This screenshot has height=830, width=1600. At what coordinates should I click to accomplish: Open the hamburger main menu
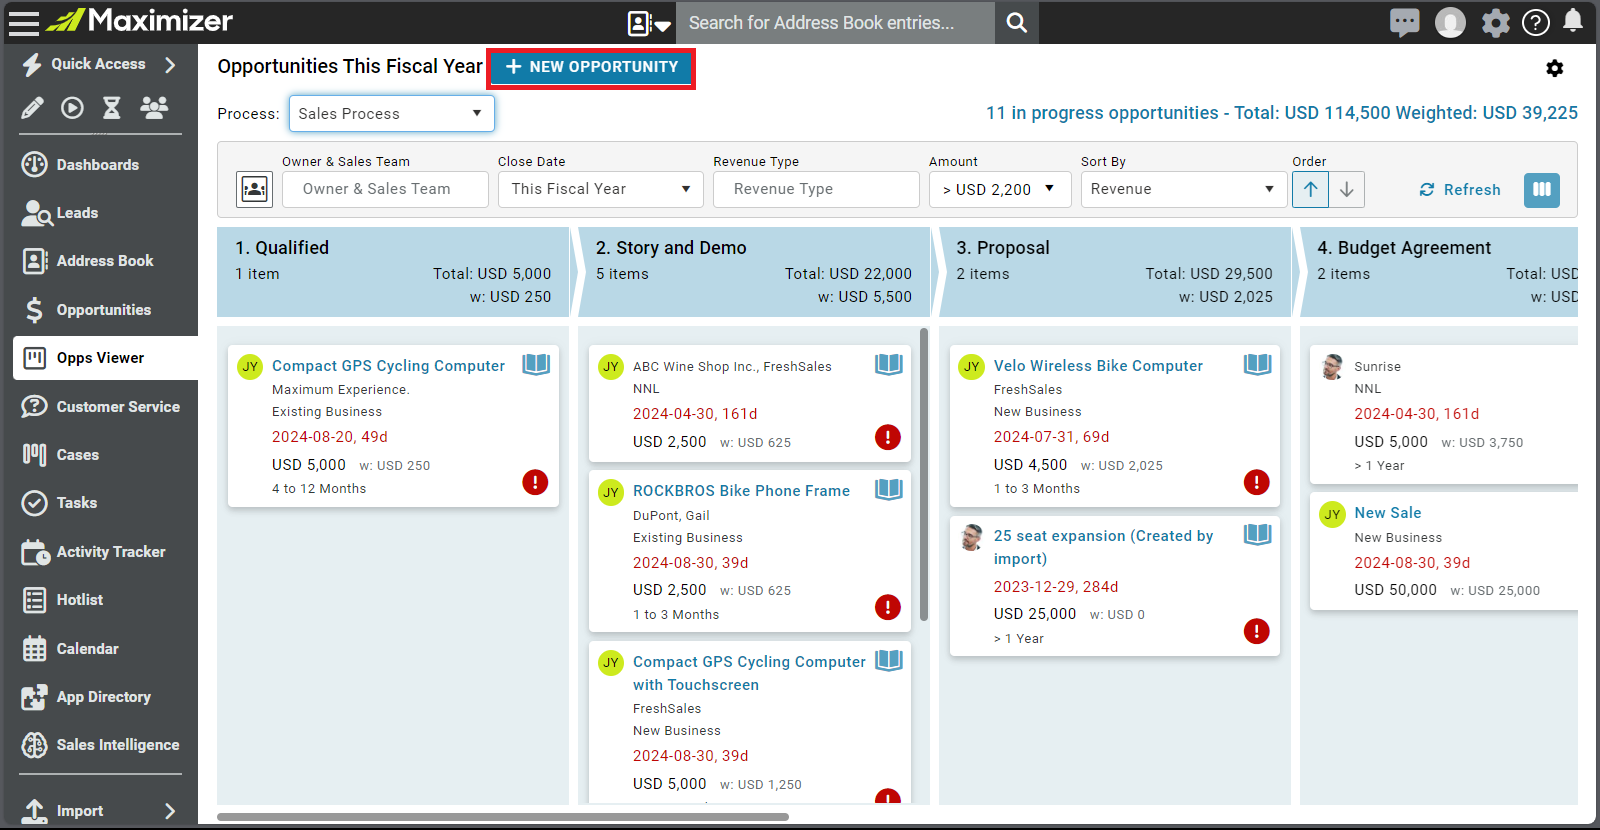23,22
